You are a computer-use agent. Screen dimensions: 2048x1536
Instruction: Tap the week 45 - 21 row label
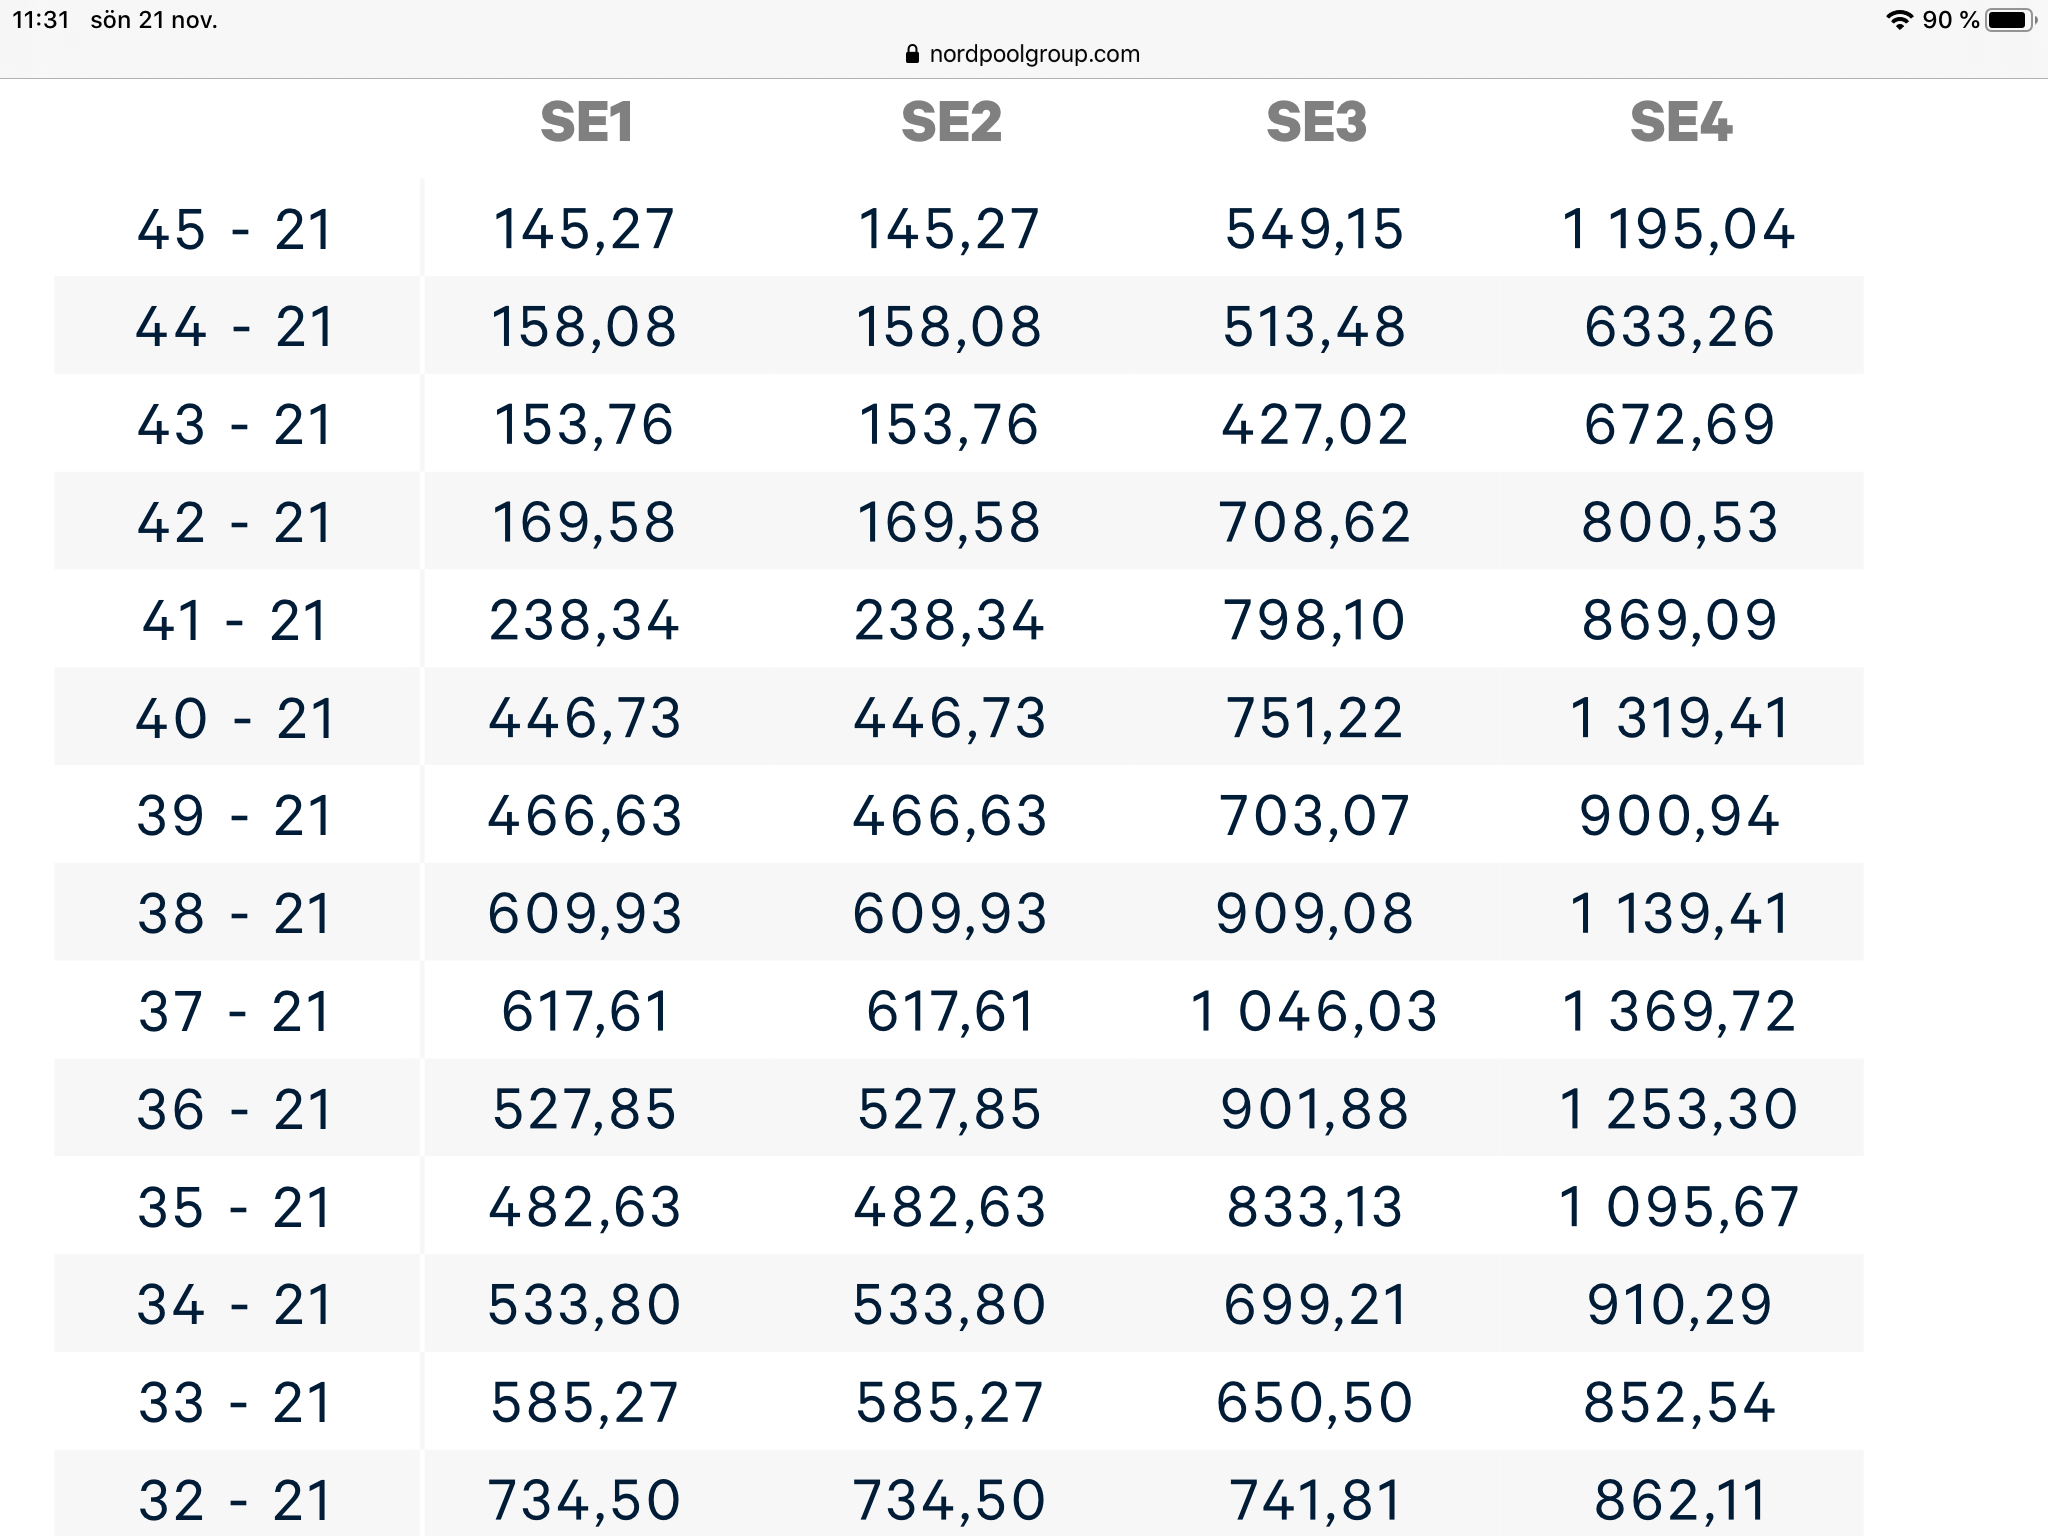click(x=235, y=230)
